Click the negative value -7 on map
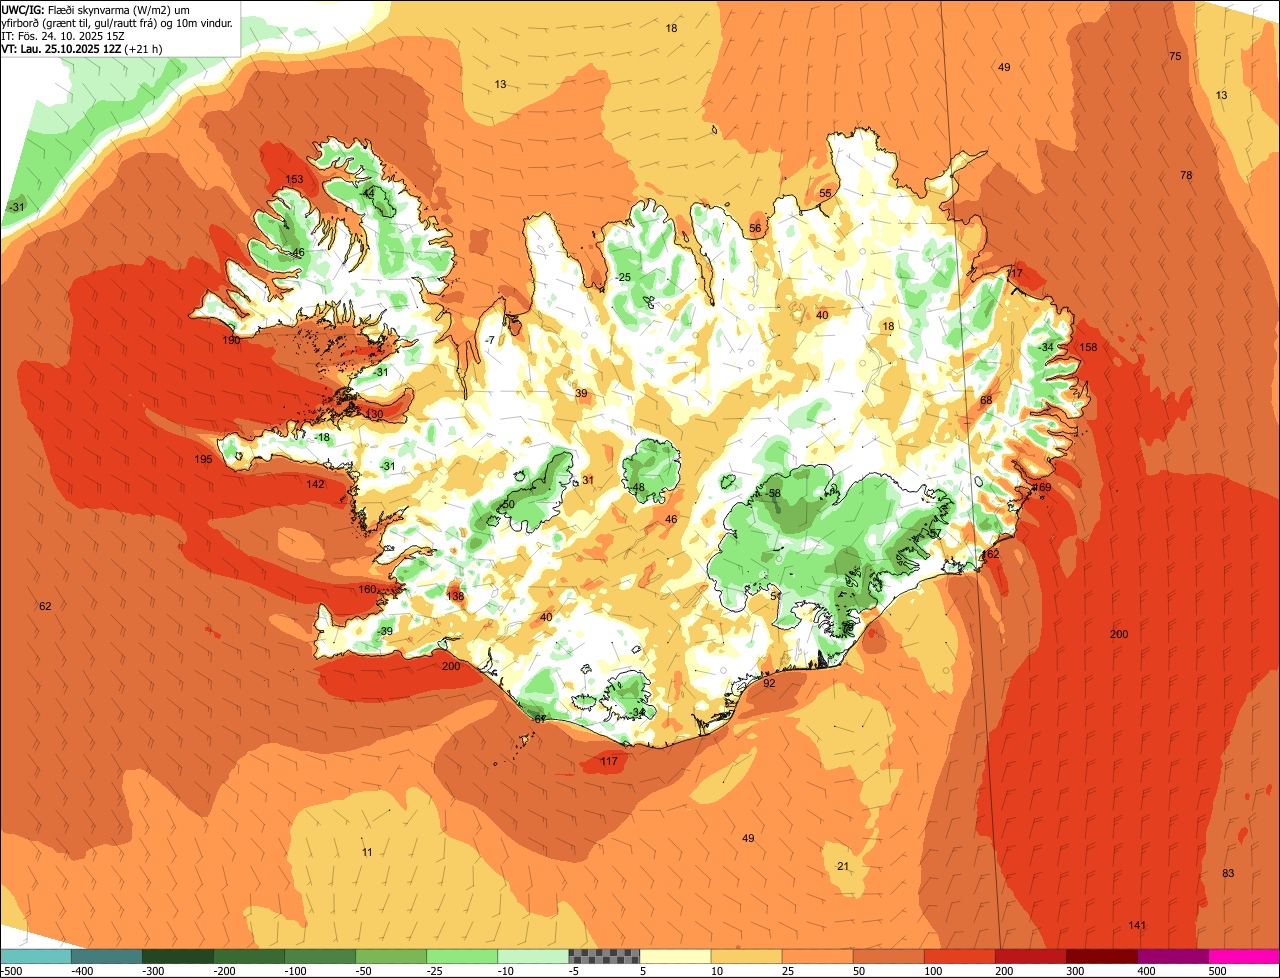 click(489, 341)
